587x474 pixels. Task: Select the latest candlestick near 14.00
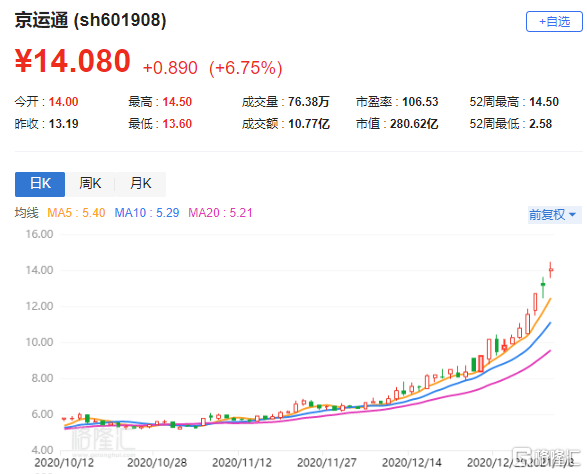[x=551, y=270]
